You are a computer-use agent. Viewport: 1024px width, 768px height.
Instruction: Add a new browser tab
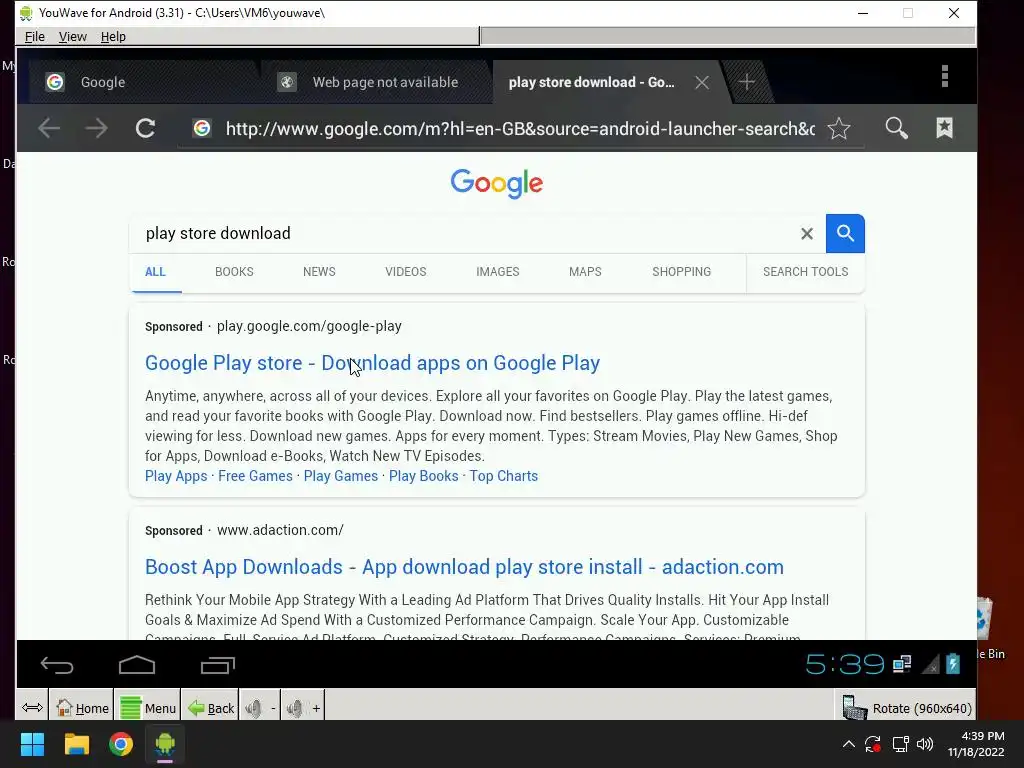(x=746, y=82)
